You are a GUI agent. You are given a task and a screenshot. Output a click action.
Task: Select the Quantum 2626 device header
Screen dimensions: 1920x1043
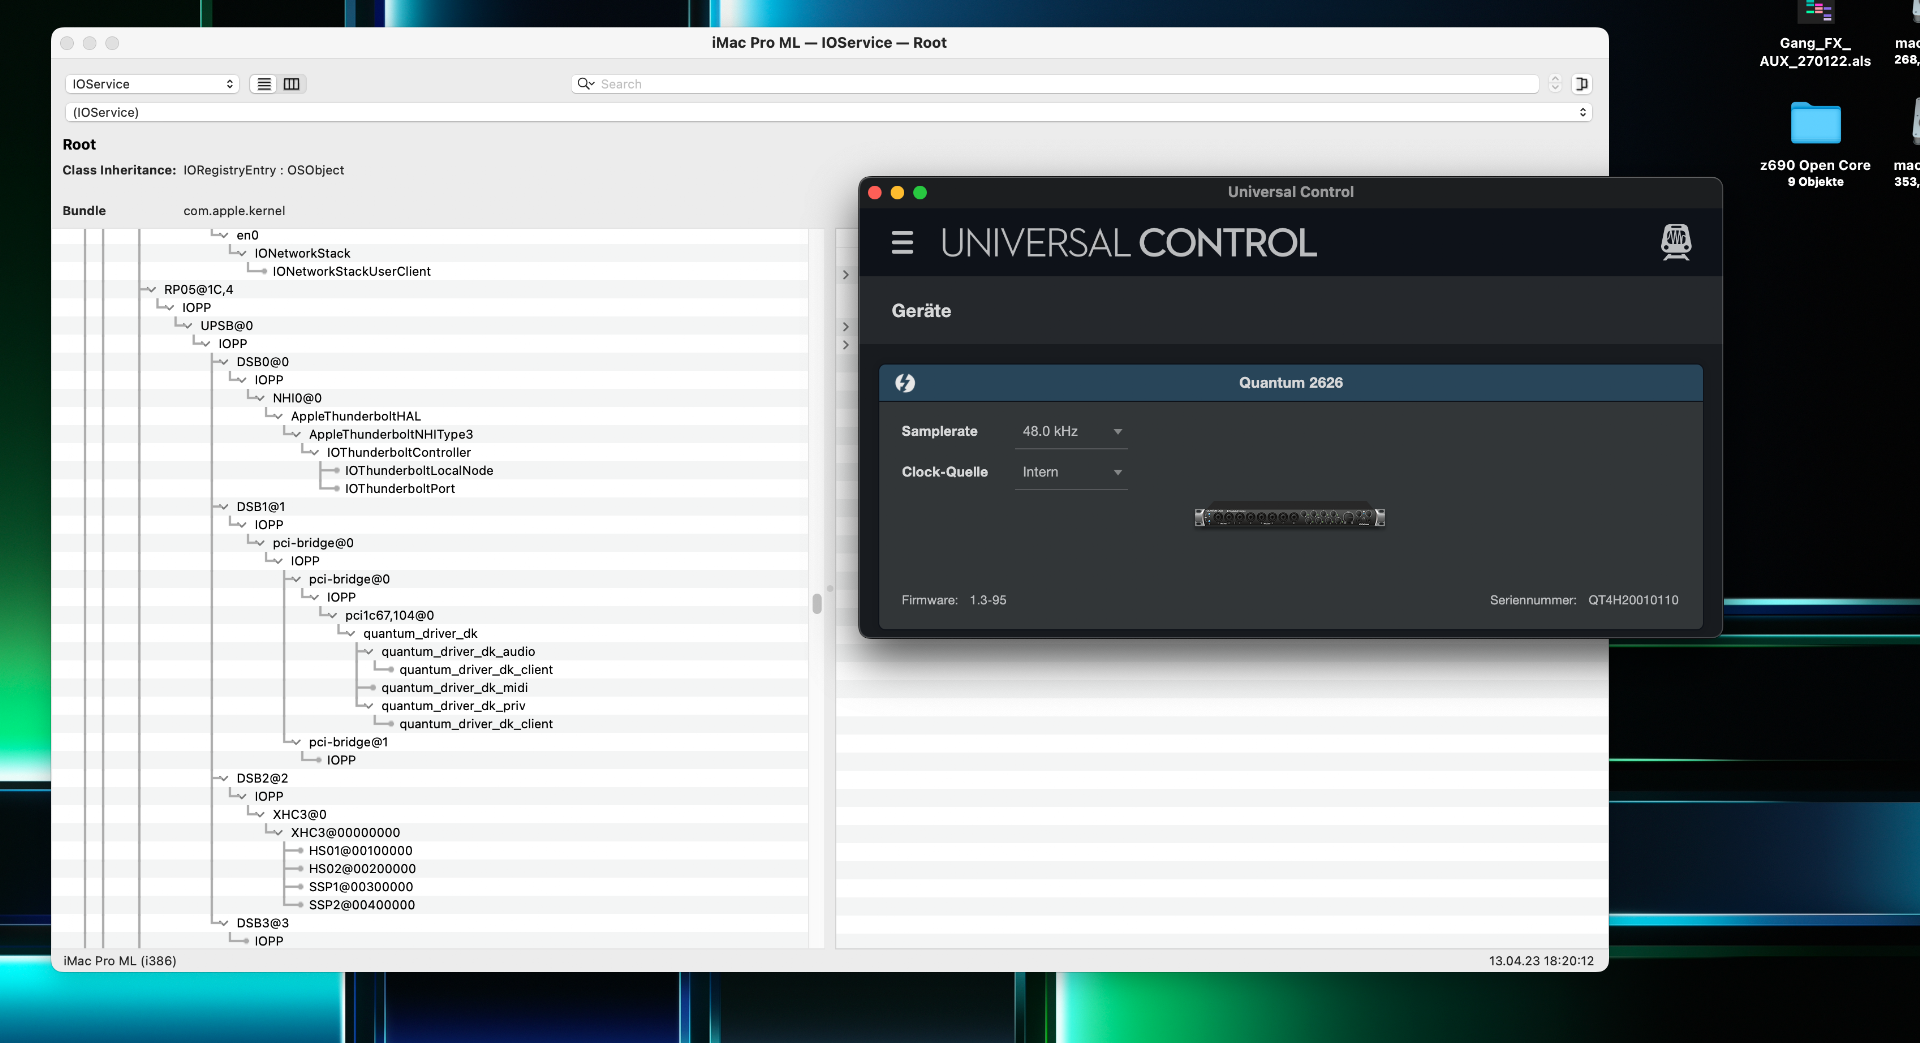pyautogui.click(x=1291, y=383)
